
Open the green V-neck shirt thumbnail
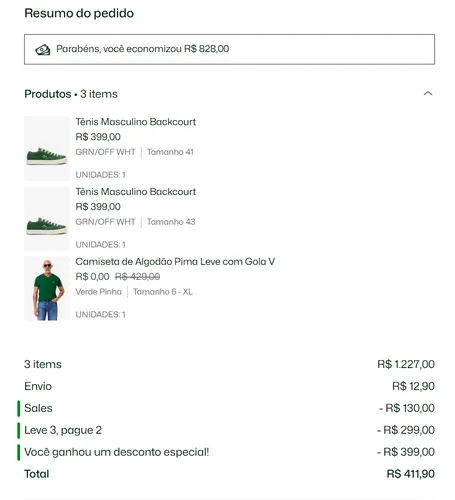click(x=47, y=288)
